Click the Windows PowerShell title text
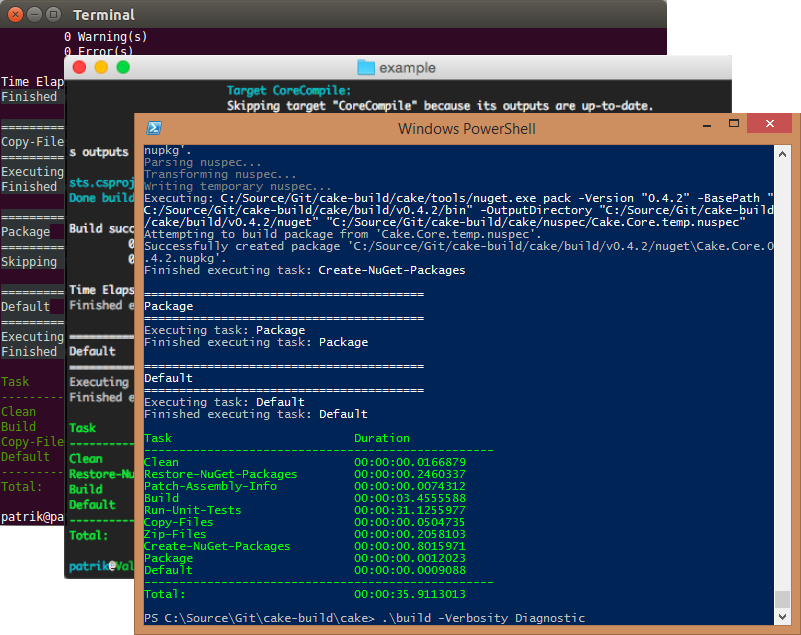Screen dimensions: 801x635 [466, 128]
